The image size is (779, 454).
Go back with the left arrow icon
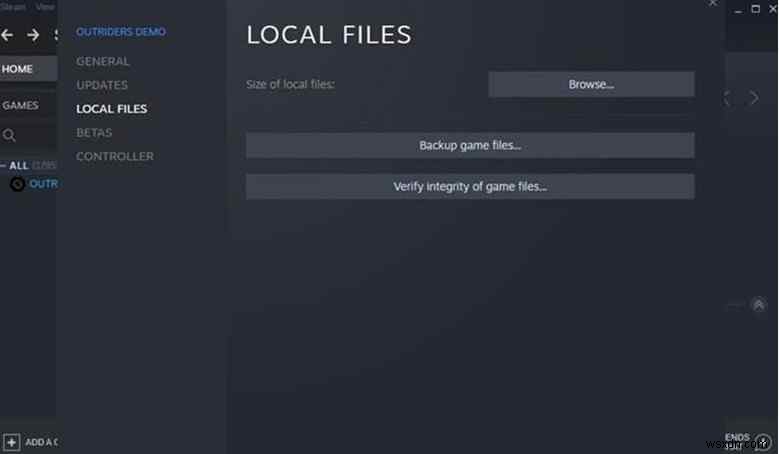point(7,35)
